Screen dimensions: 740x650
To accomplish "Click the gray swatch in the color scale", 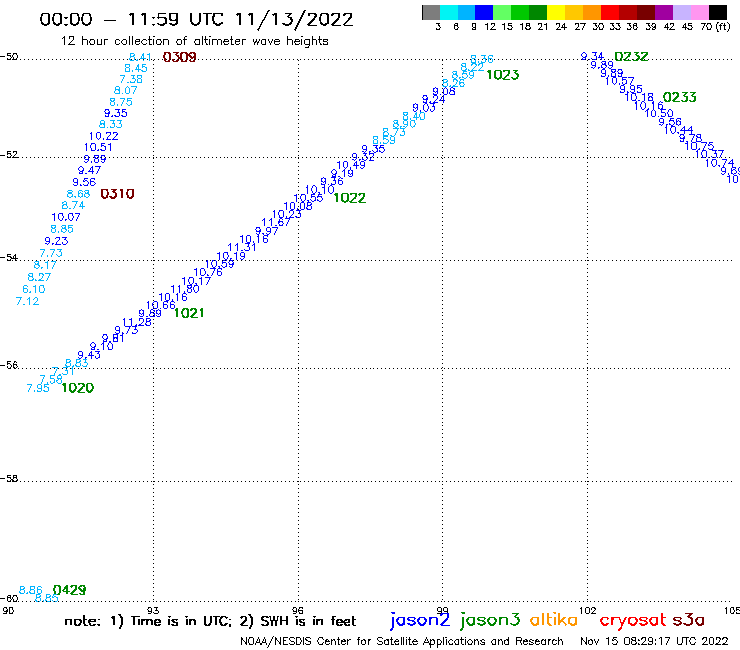I will tap(431, 12).
